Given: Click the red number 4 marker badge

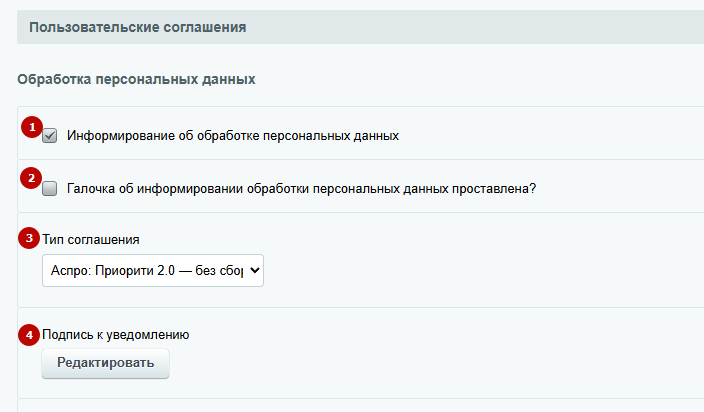Looking at the screenshot, I should pos(29,335).
